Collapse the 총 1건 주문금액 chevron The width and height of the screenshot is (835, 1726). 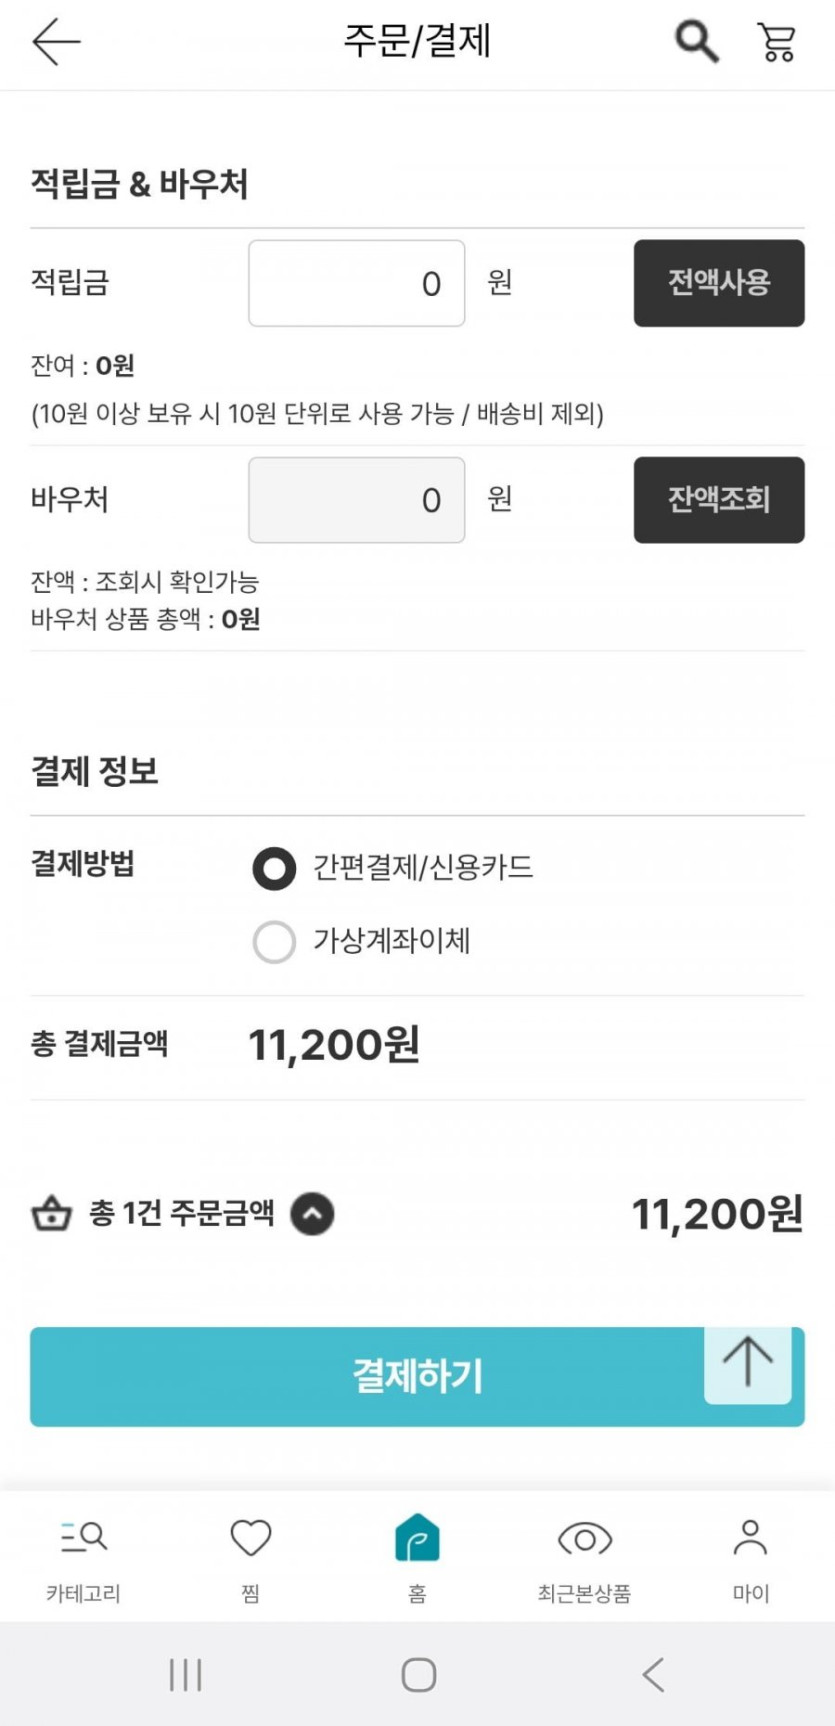point(312,1214)
